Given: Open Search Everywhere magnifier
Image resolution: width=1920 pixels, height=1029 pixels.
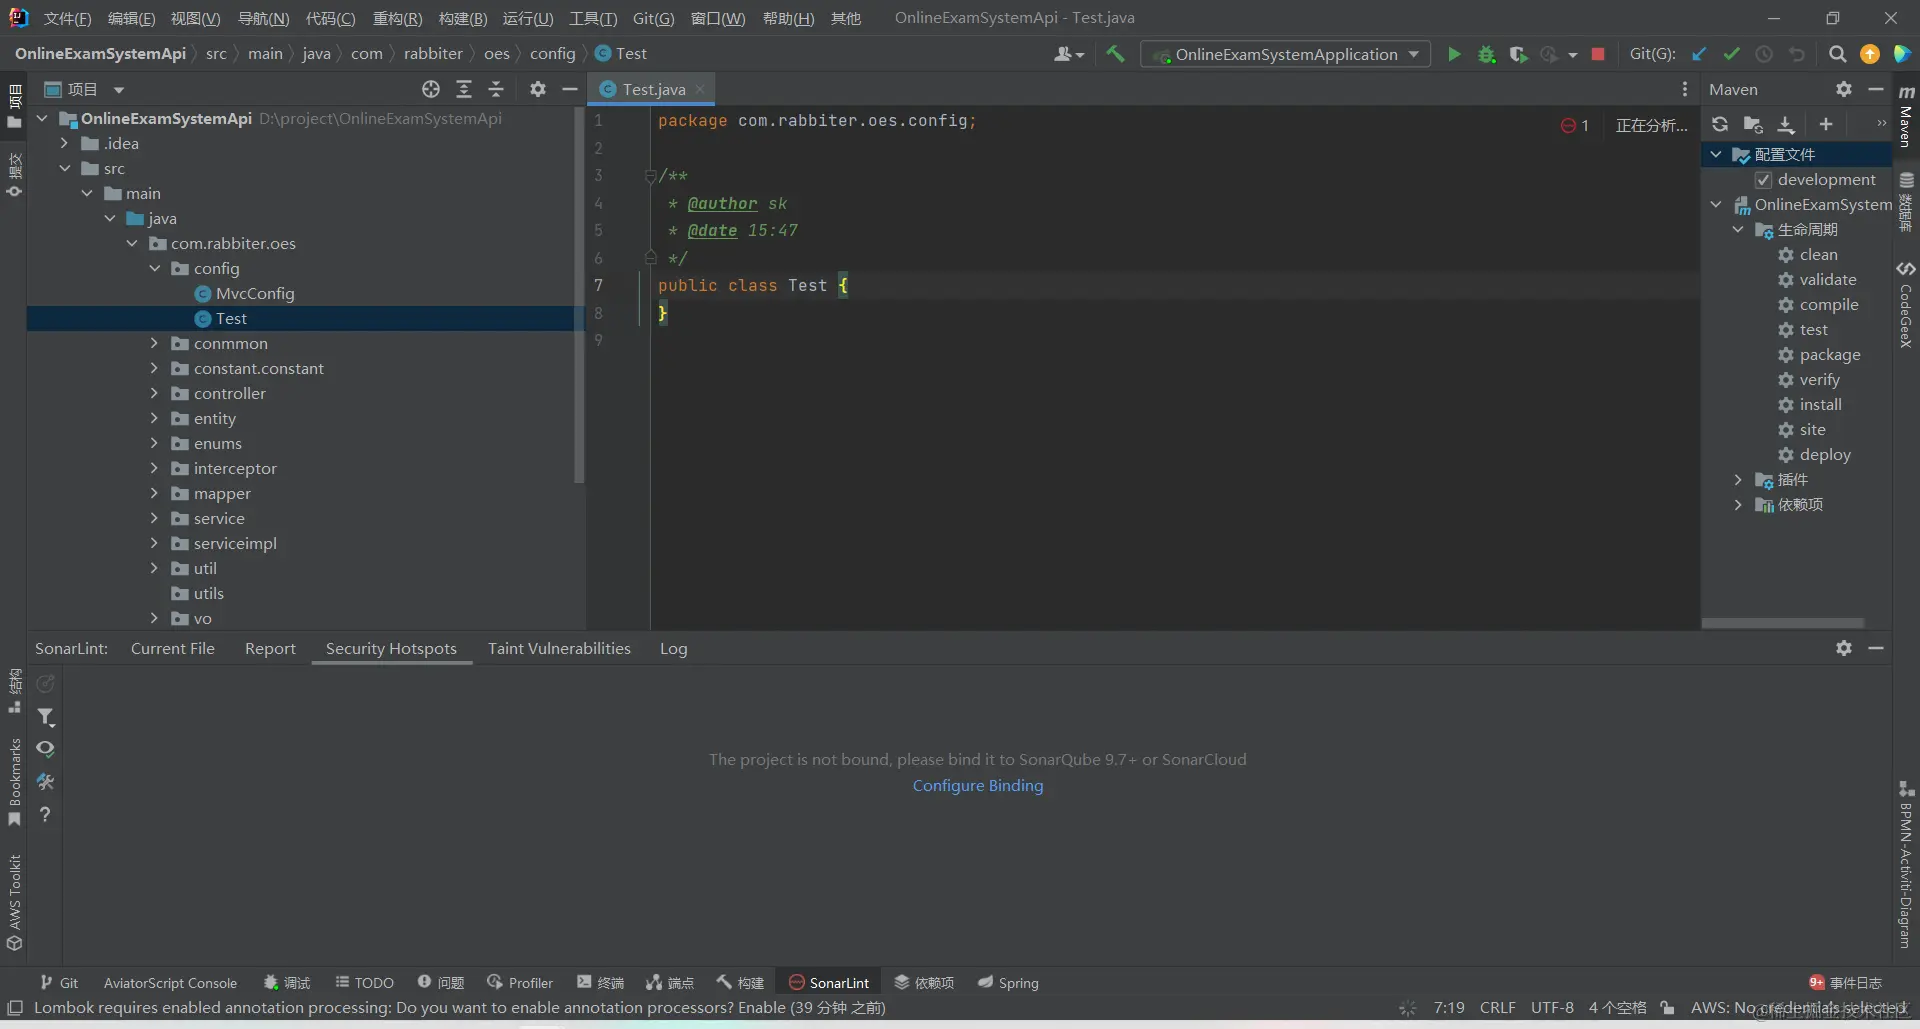Looking at the screenshot, I should pyautogui.click(x=1837, y=54).
